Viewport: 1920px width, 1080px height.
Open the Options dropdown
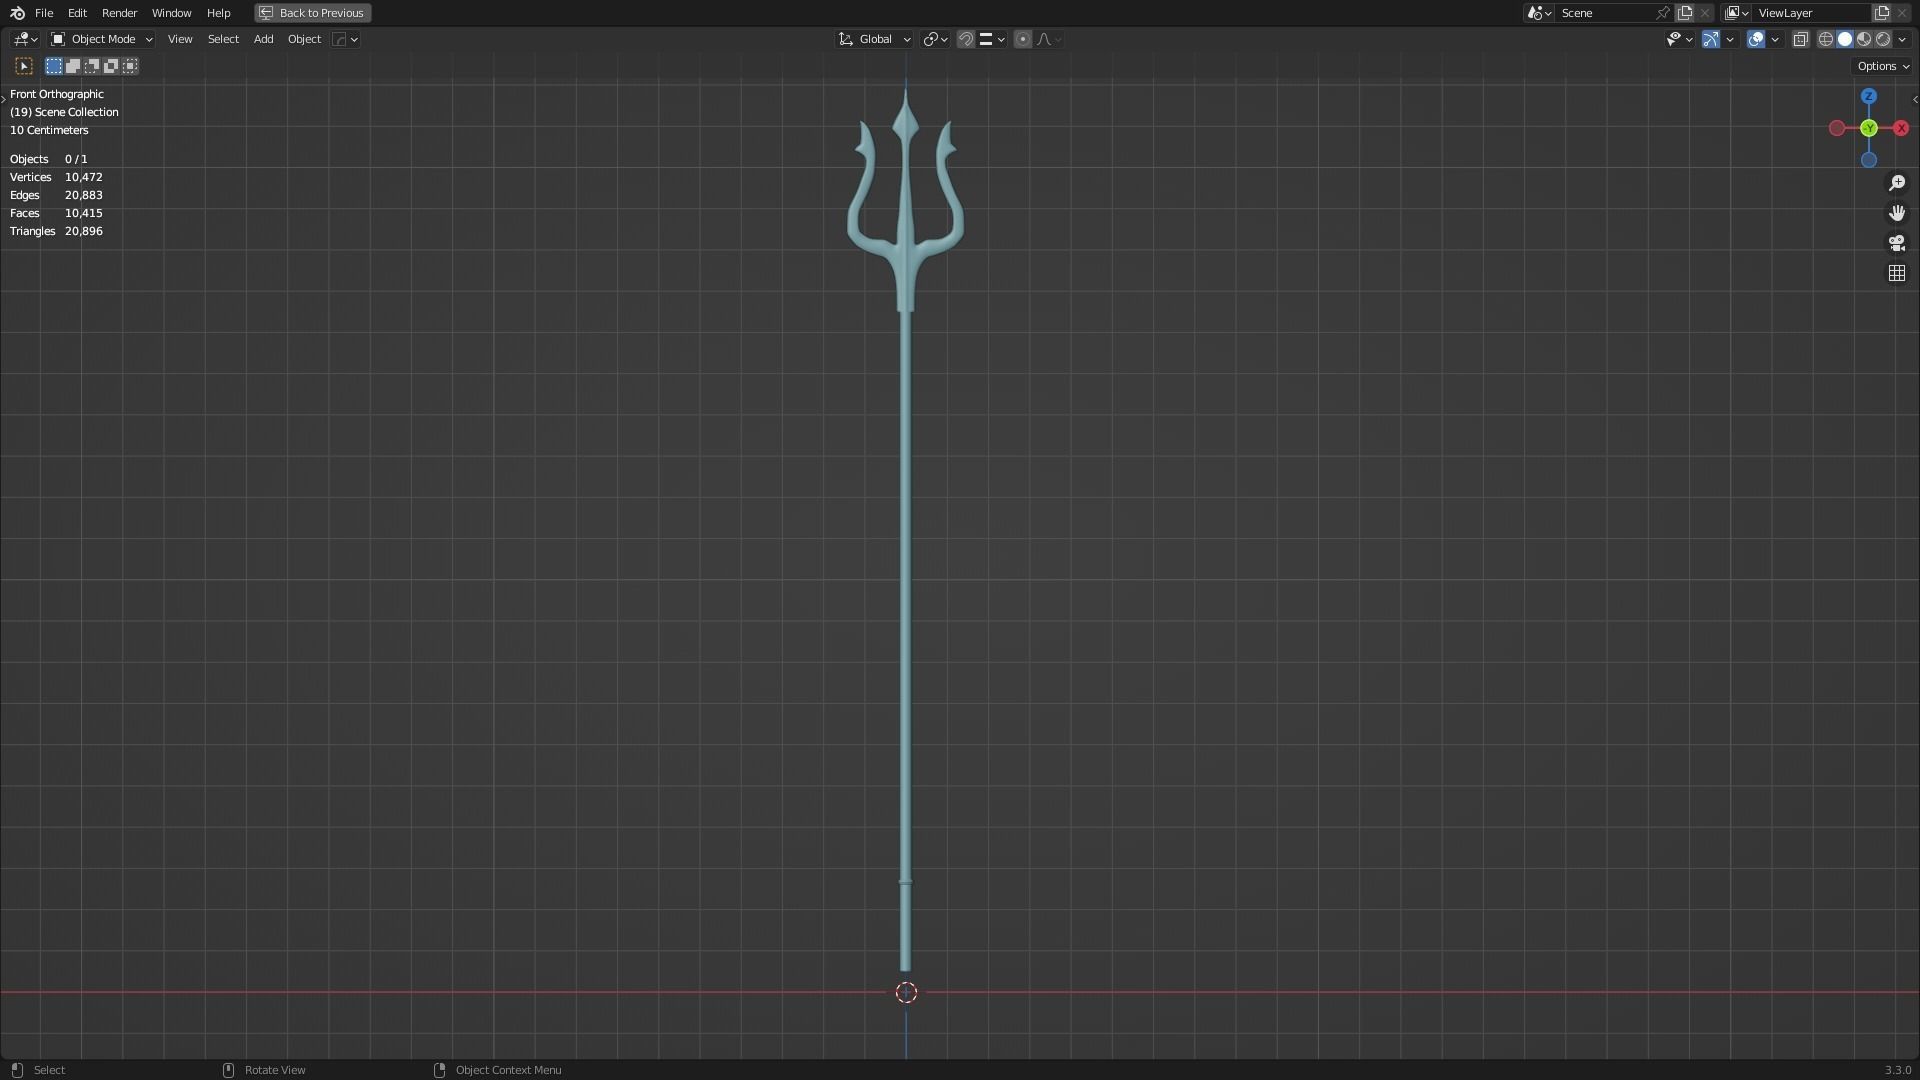pyautogui.click(x=1883, y=66)
